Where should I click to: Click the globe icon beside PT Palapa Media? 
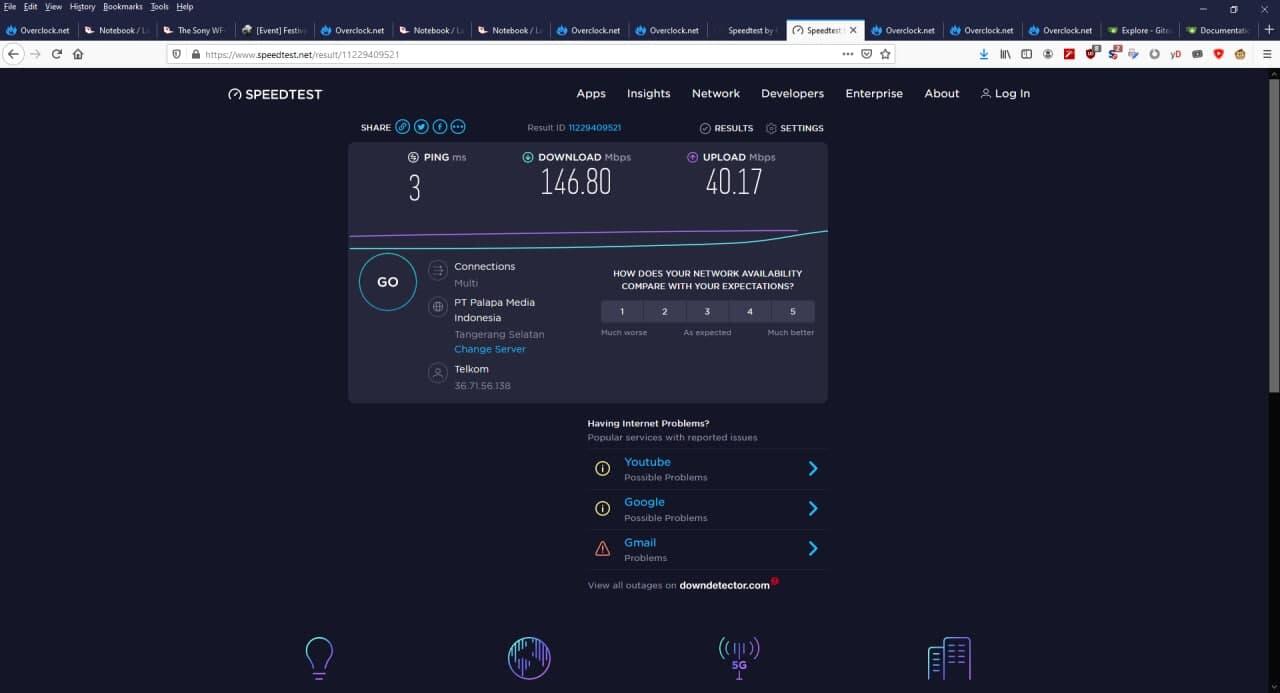point(437,307)
